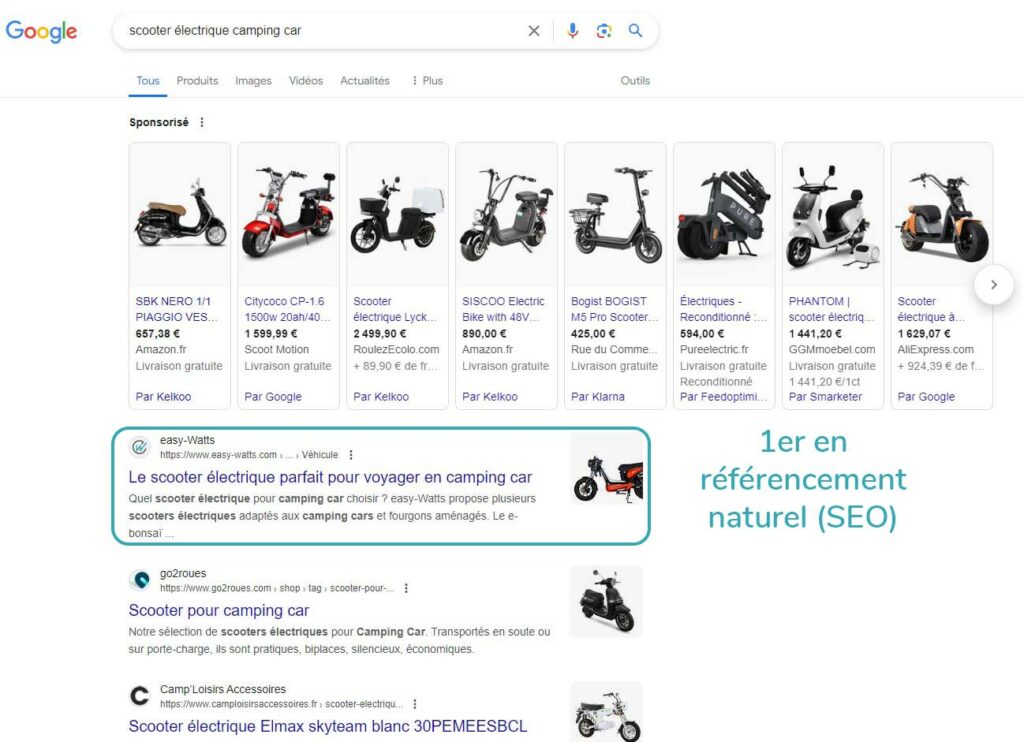Submit search with the magnifying glass icon
The width and height of the screenshot is (1024, 742).
(x=635, y=31)
